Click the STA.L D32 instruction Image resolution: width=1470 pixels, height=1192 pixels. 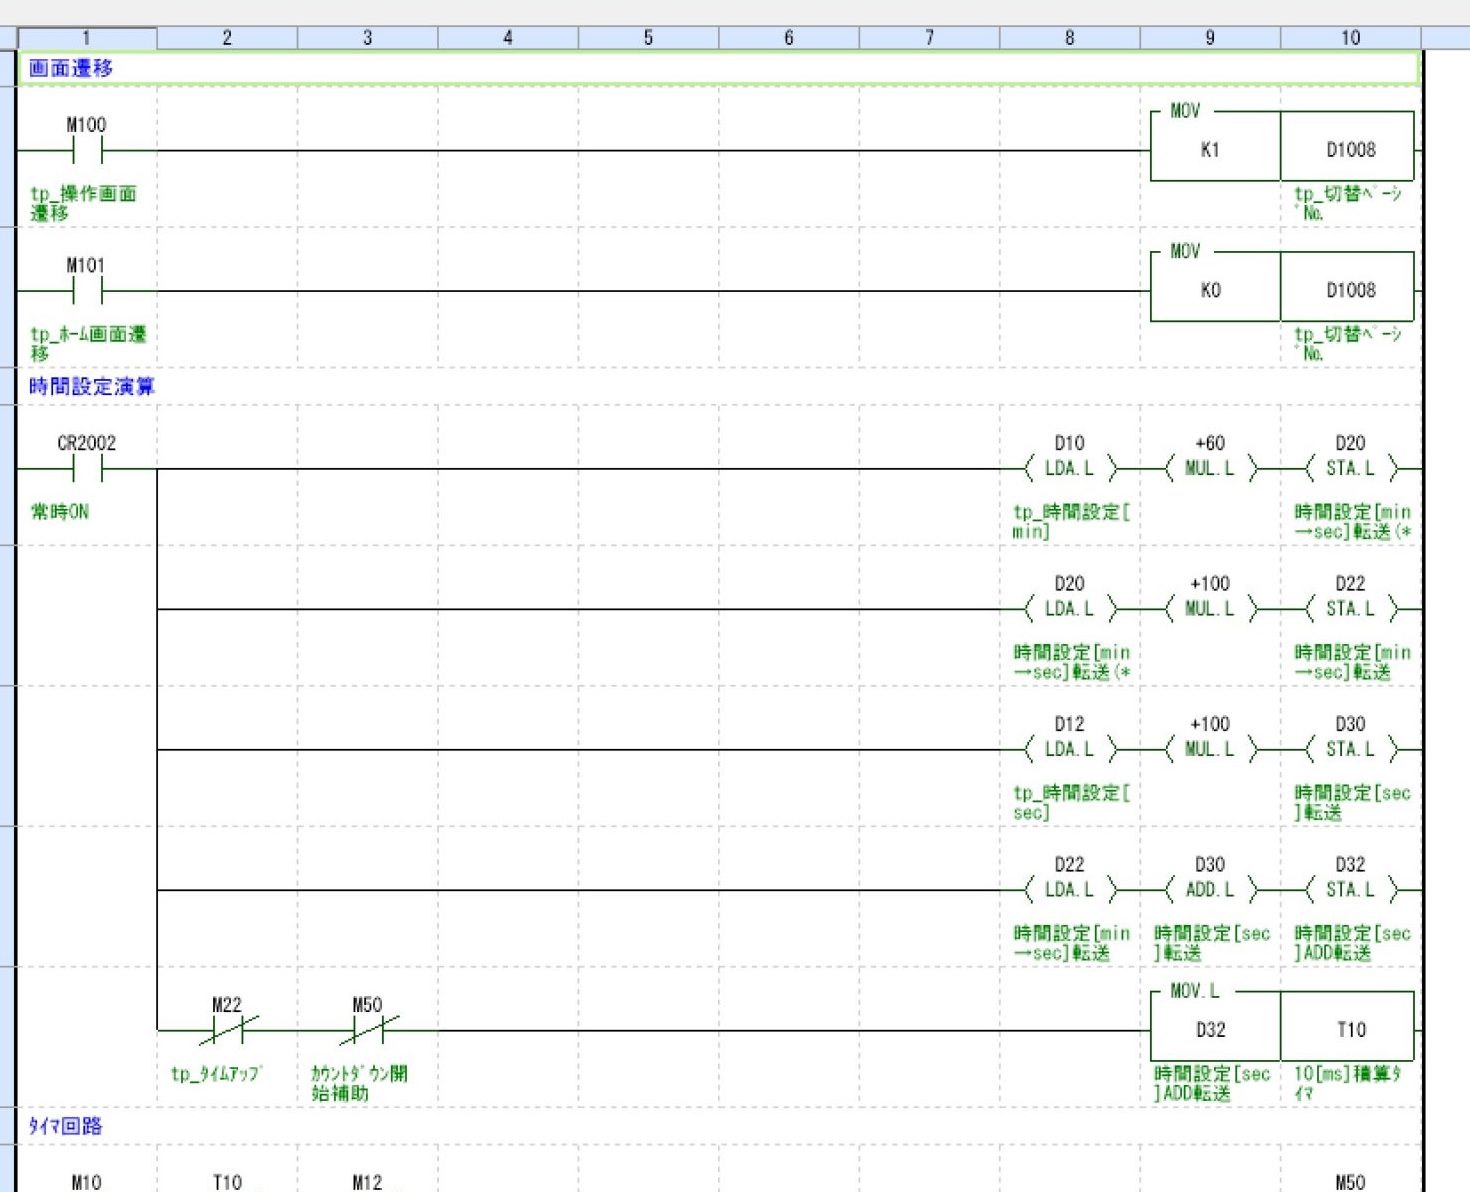click(1350, 889)
